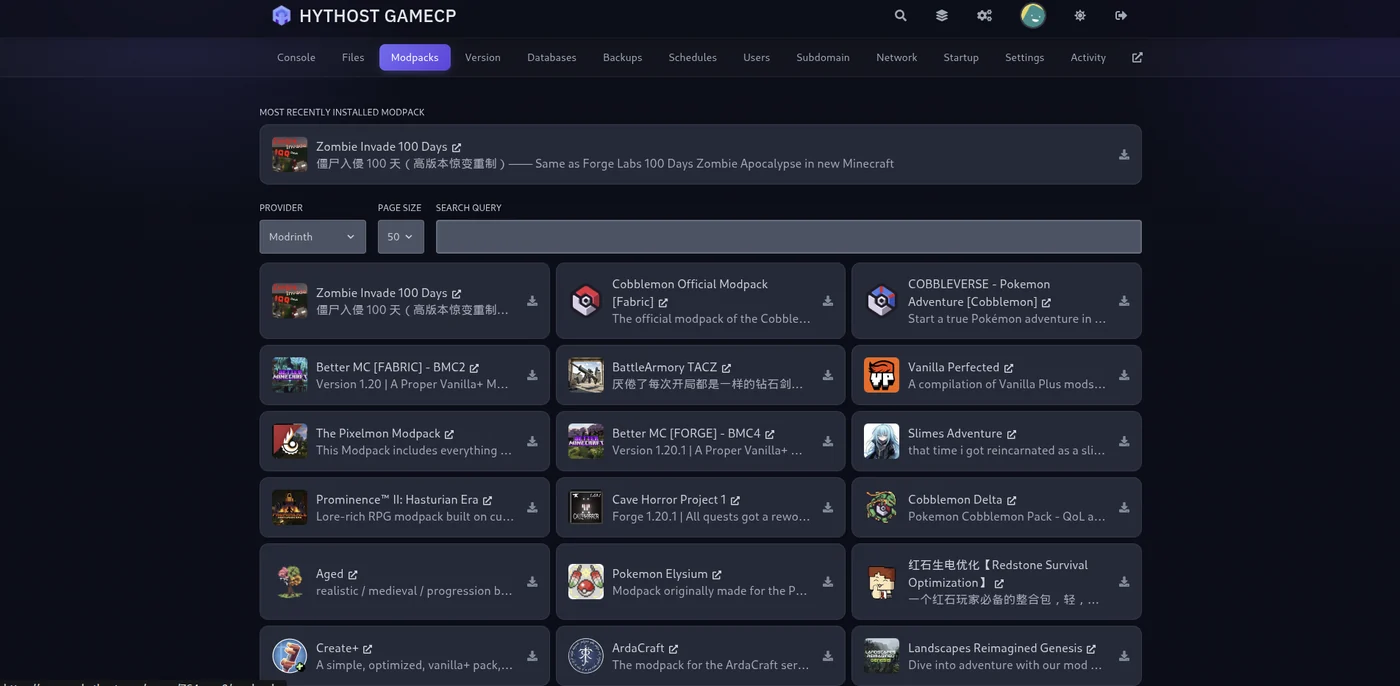The image size is (1400, 686).
Task: Open Slimes Adventure external link
Action: point(1012,434)
